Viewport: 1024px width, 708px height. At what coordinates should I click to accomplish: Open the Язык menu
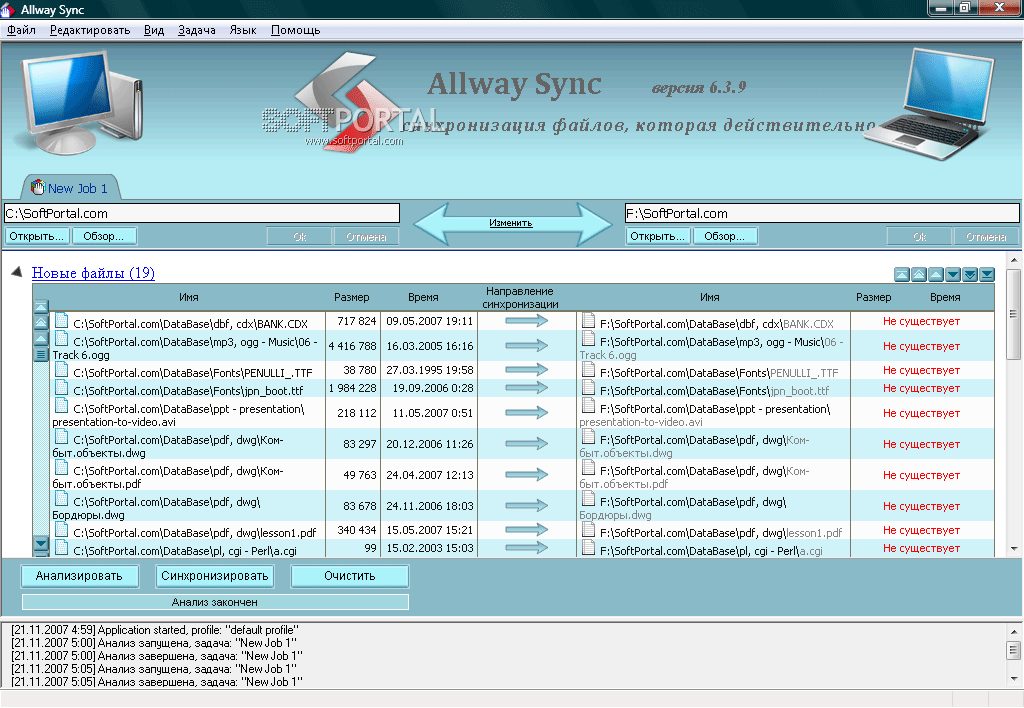coord(243,30)
